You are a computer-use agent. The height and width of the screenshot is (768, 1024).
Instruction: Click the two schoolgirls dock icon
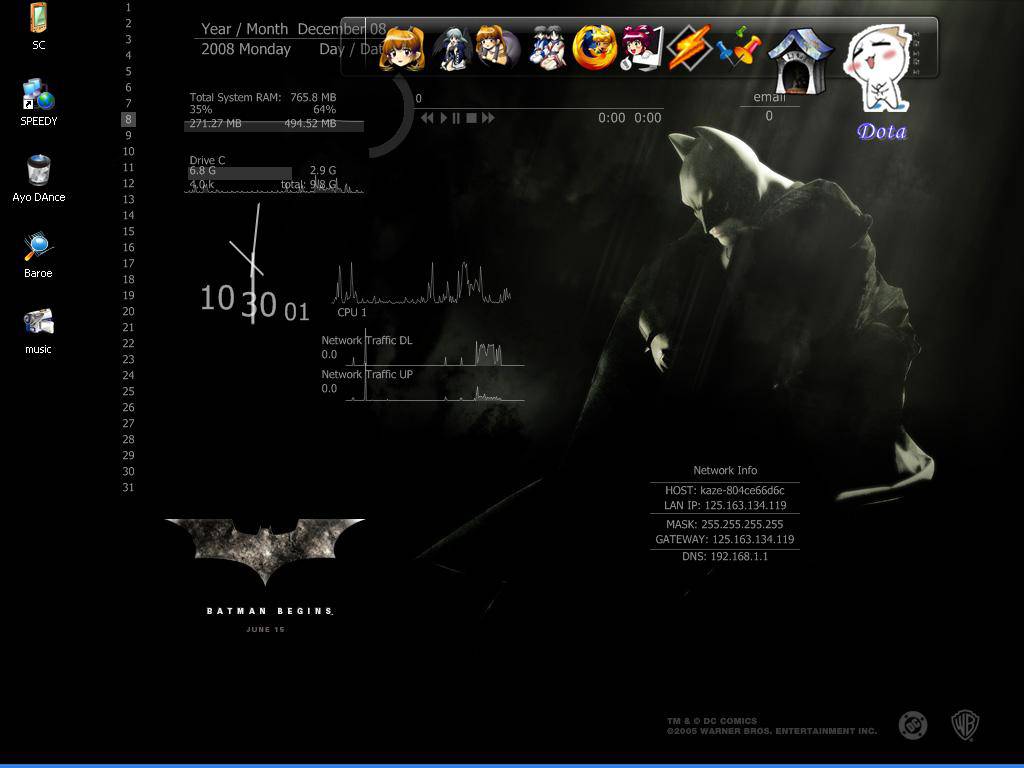pyautogui.click(x=547, y=47)
